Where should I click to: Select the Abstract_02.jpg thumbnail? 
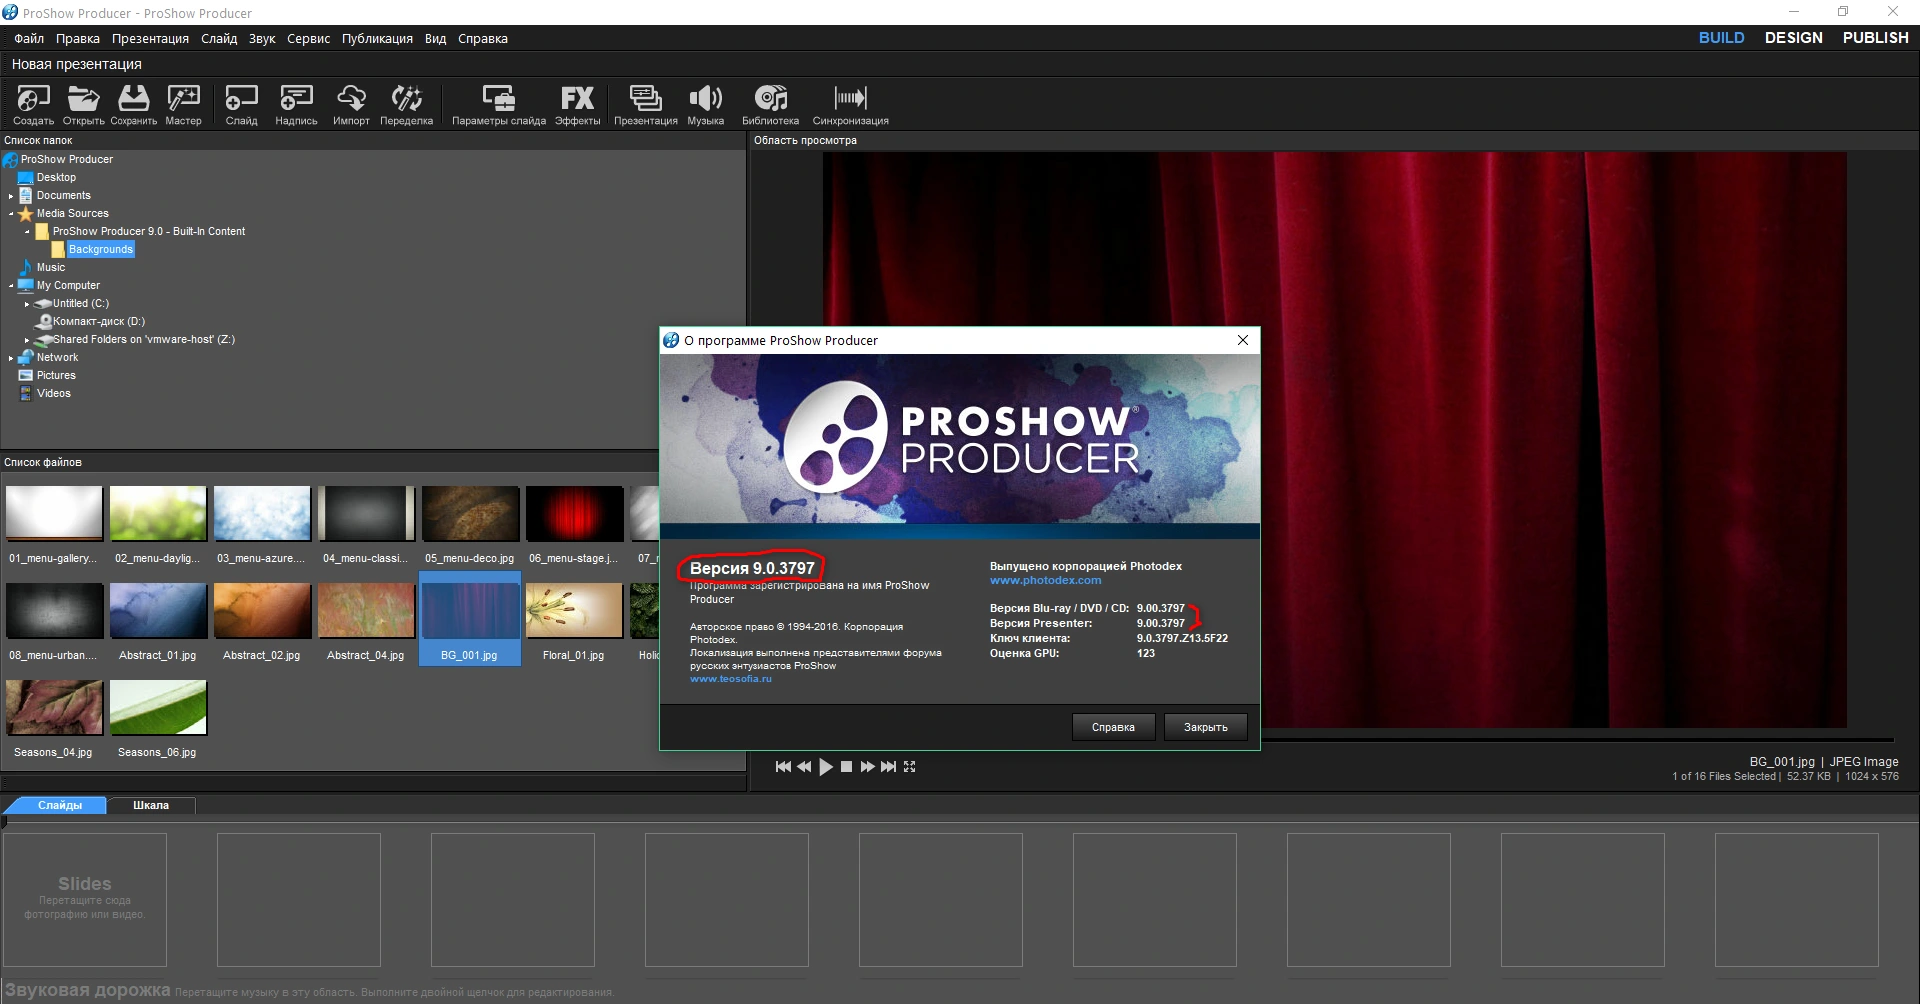[x=262, y=612]
